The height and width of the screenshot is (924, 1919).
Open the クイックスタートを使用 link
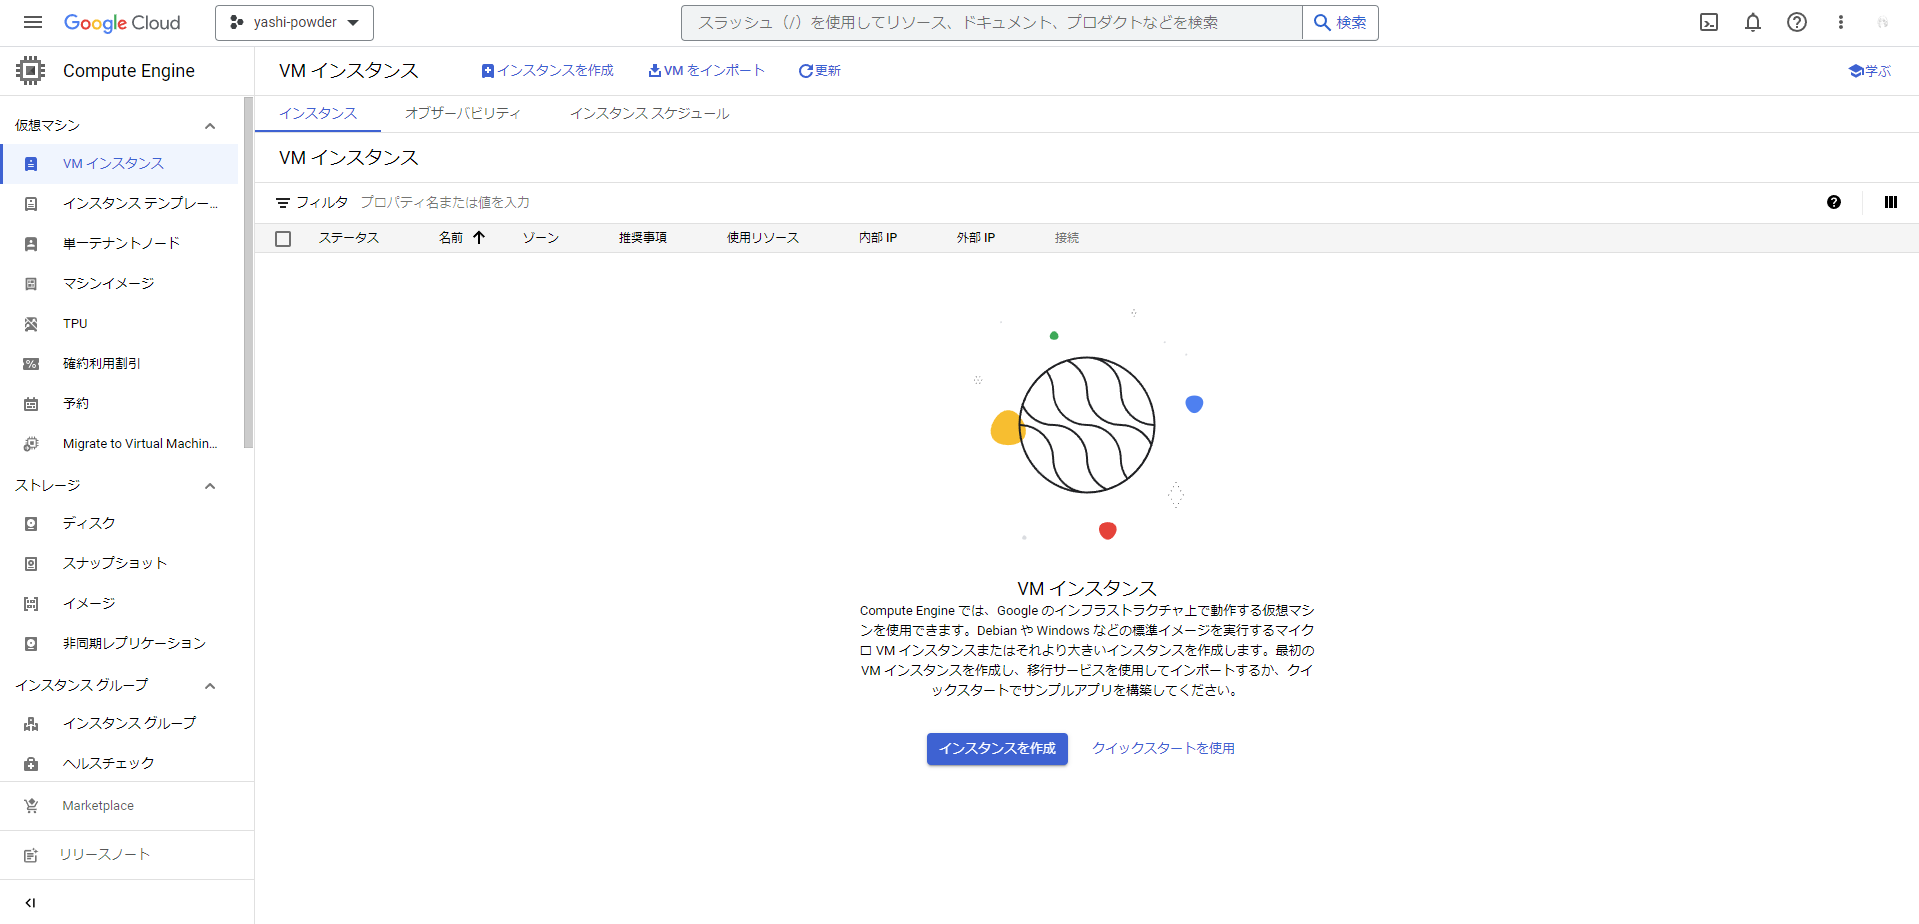pos(1163,749)
